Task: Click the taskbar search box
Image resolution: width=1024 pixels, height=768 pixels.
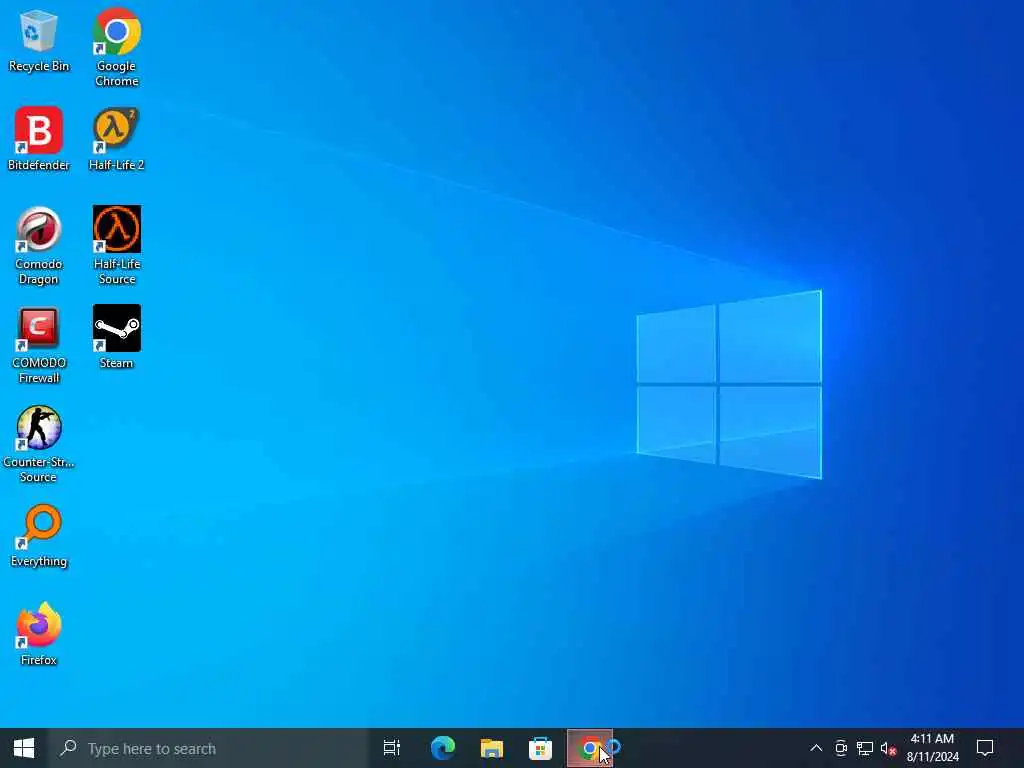Action: click(208, 748)
